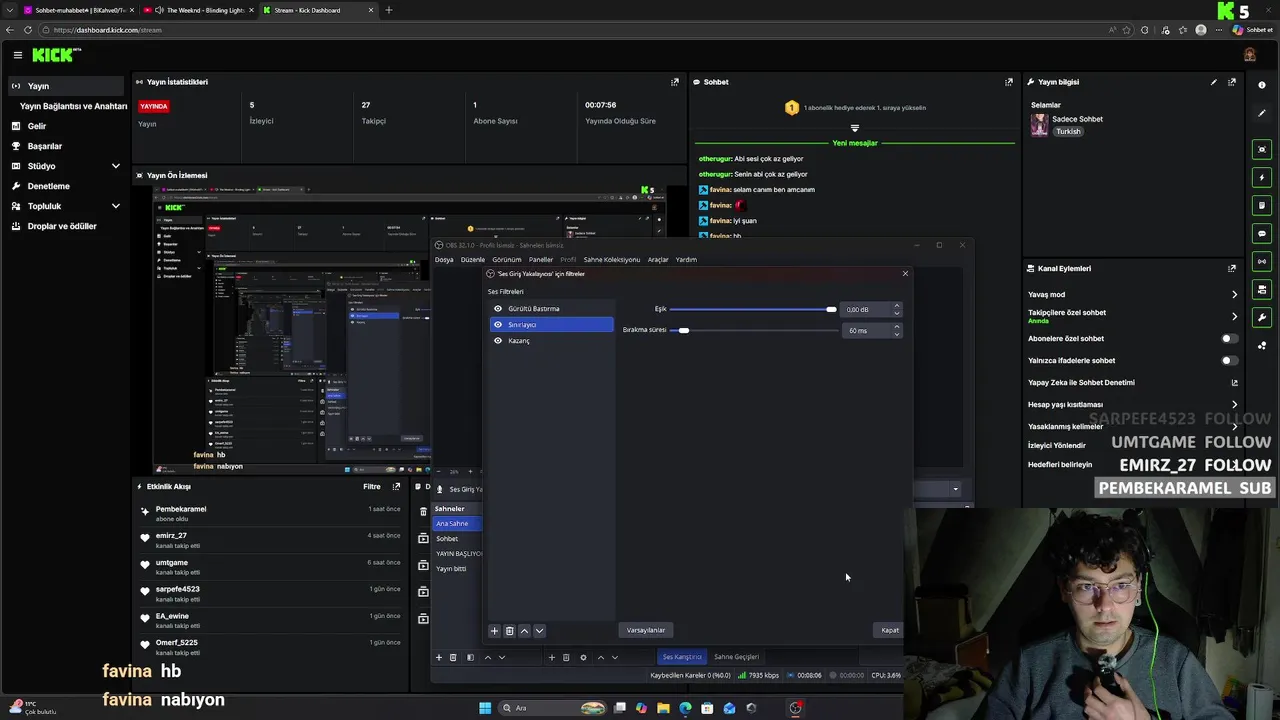
Task: Open Yayın Bağlantısı ve Anahtarı page
Action: click(74, 106)
